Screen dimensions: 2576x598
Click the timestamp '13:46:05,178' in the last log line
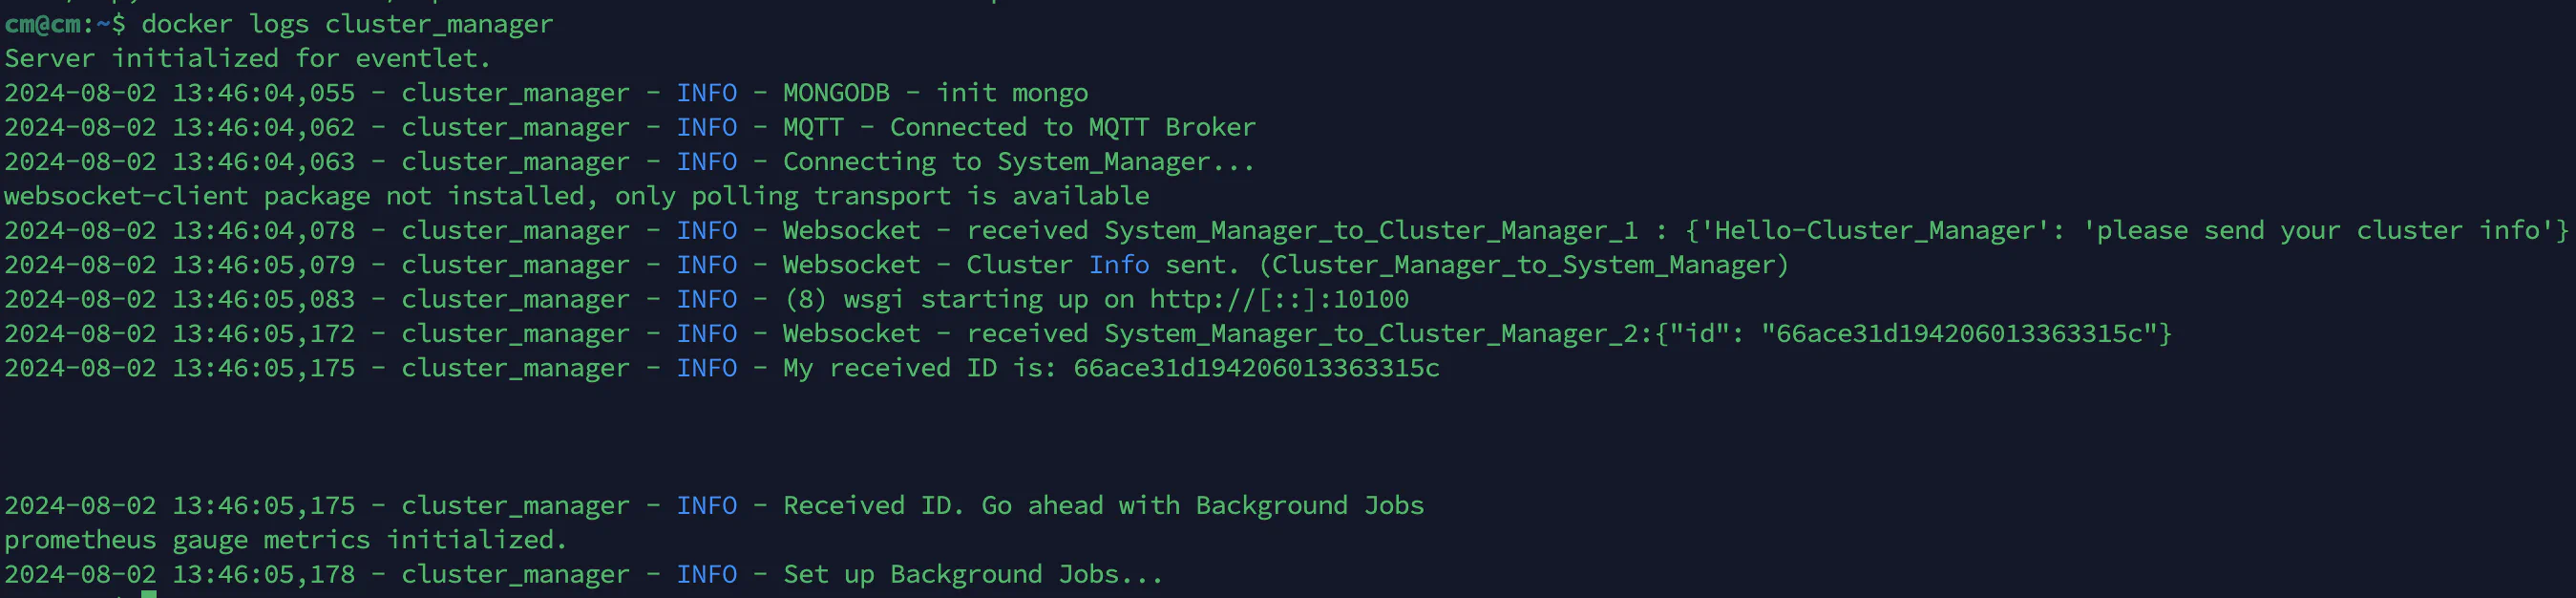point(263,575)
